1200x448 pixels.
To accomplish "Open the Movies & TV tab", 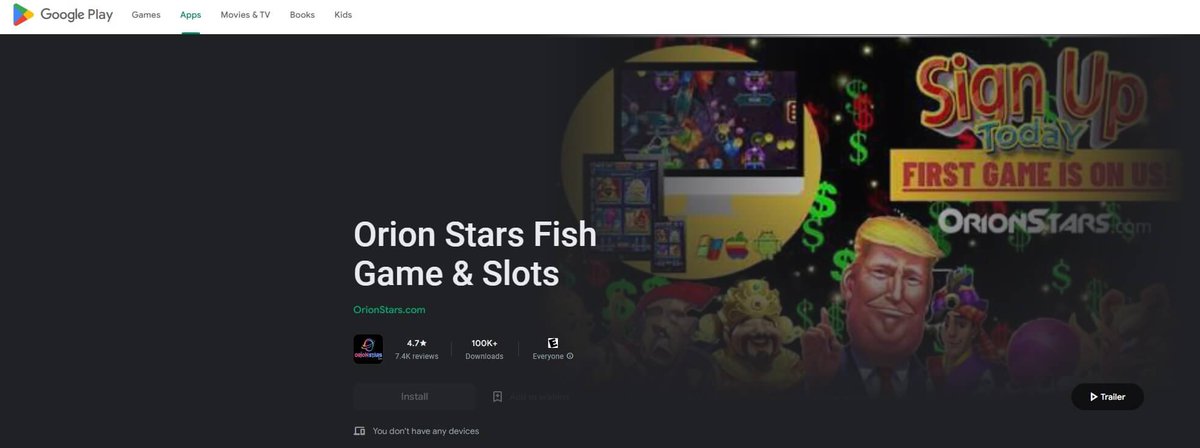I will [x=246, y=15].
